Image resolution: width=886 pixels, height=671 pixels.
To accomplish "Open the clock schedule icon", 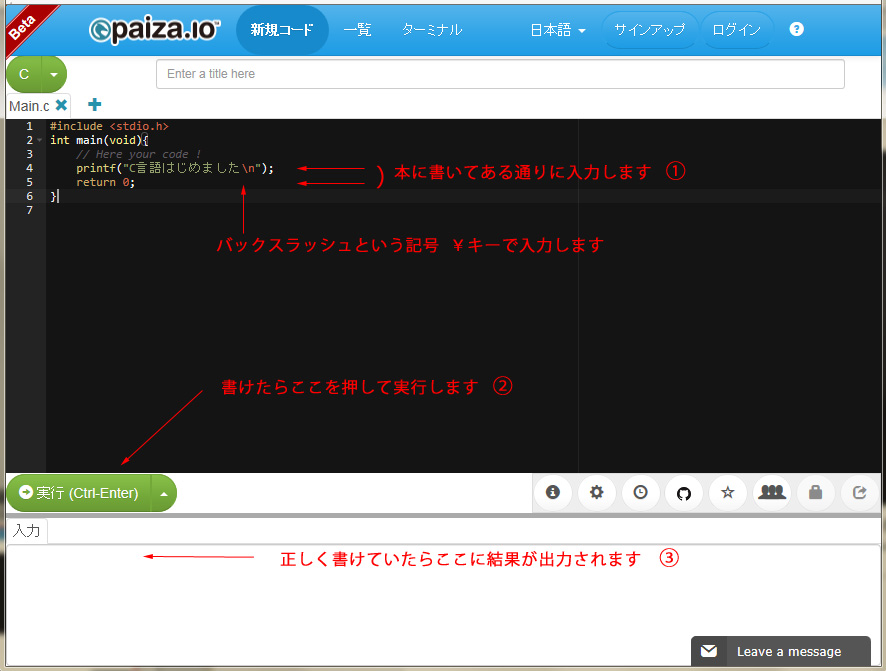I will 640,493.
